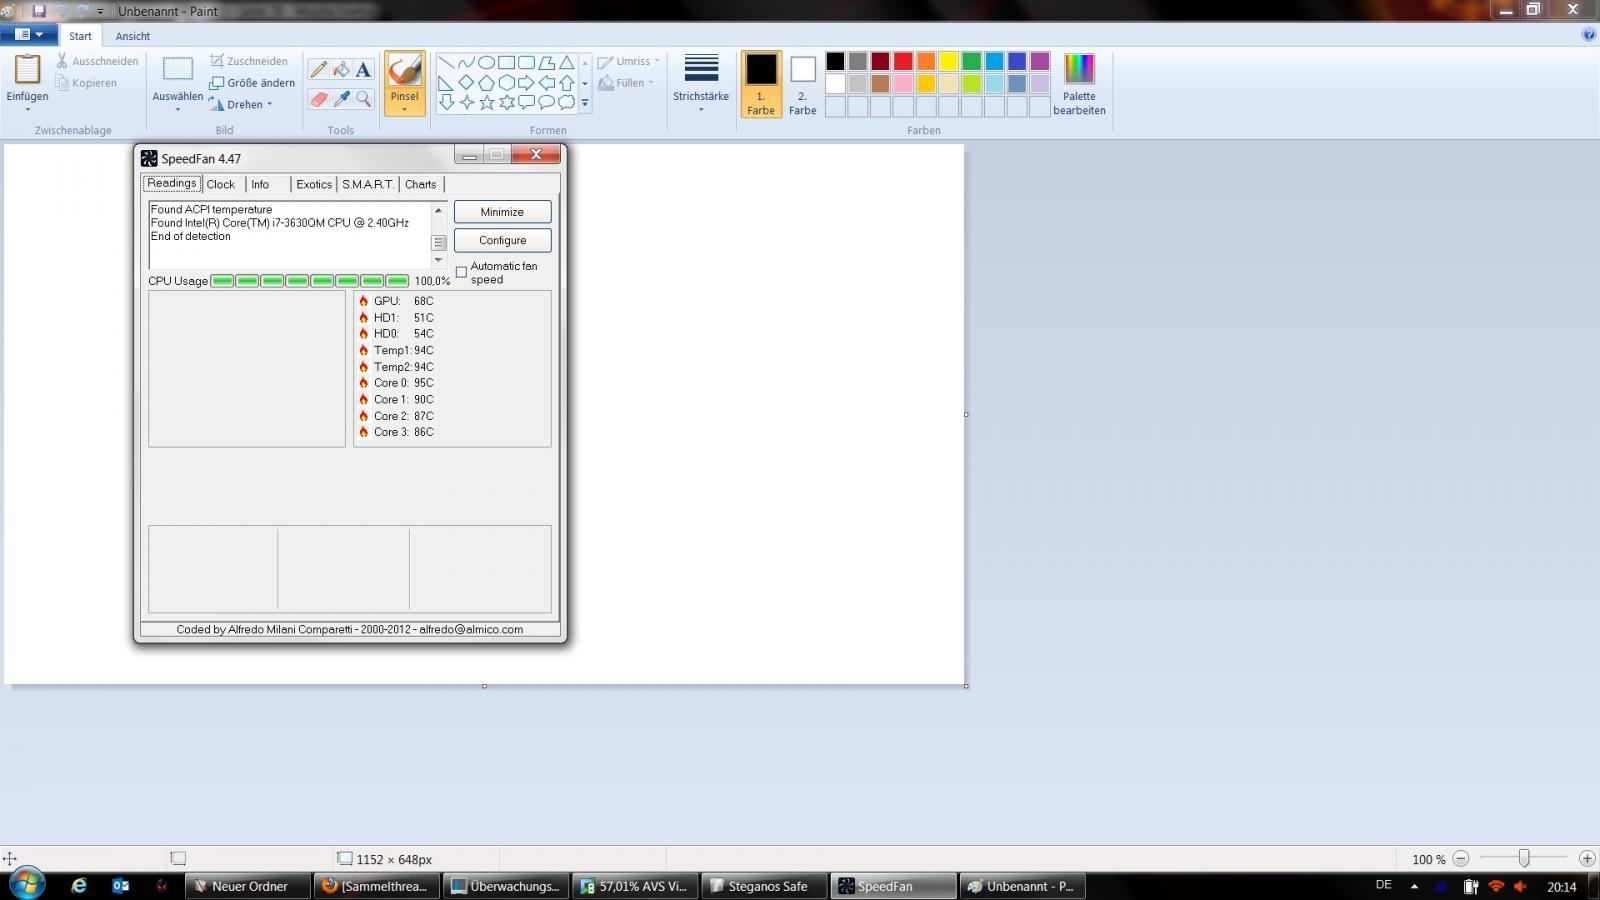
Task: Click the 20:14 system clock
Action: [x=1562, y=886]
